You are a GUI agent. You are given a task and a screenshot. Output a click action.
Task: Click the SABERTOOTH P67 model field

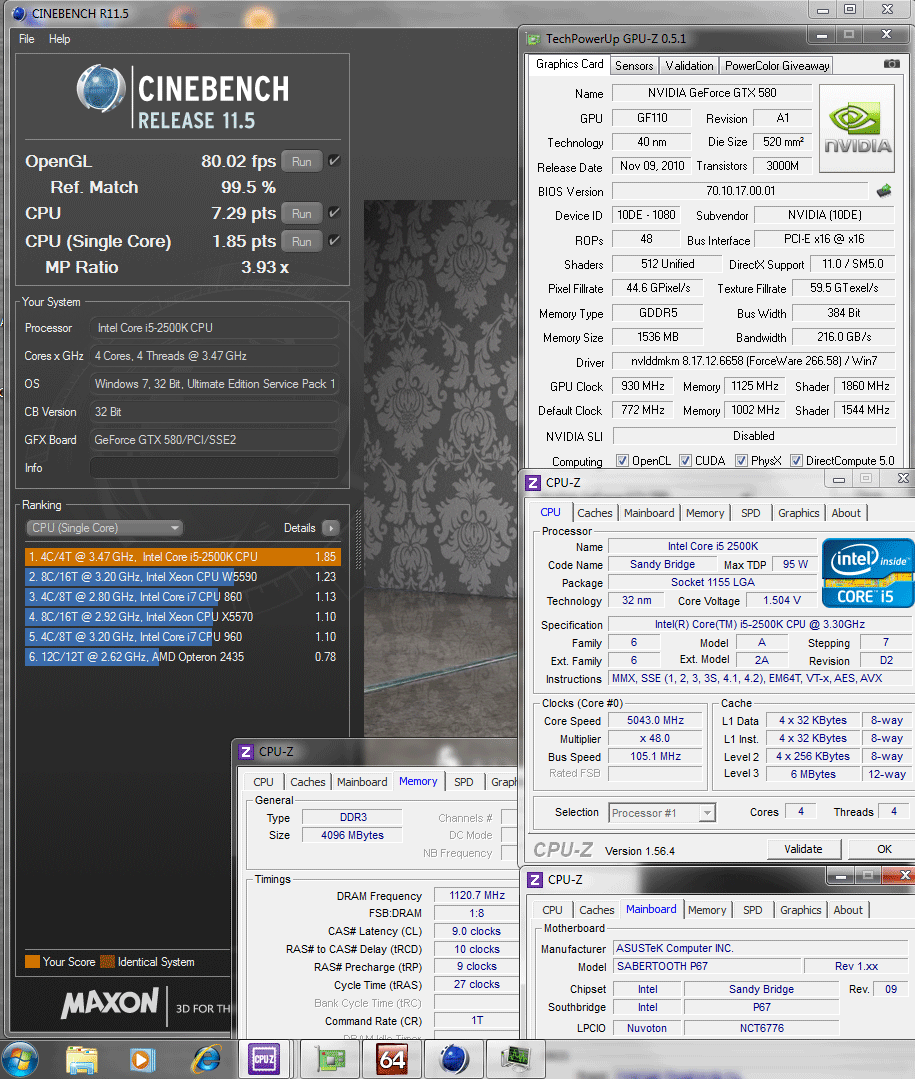tap(707, 966)
